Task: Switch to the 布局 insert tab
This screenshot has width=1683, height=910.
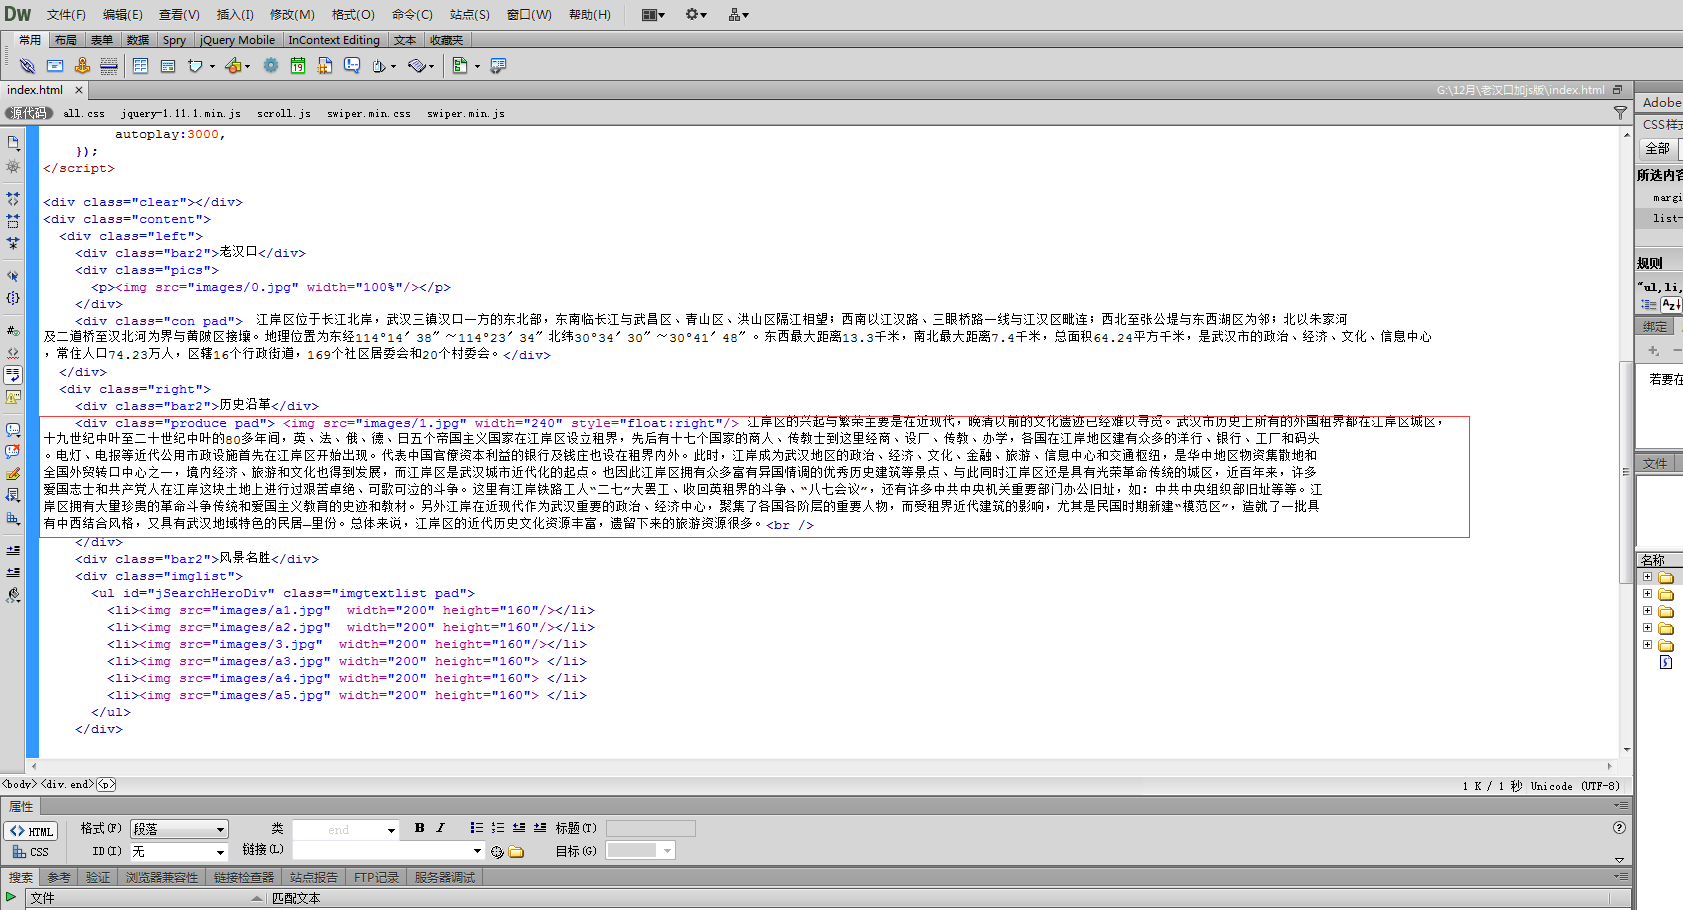Action: [x=66, y=40]
